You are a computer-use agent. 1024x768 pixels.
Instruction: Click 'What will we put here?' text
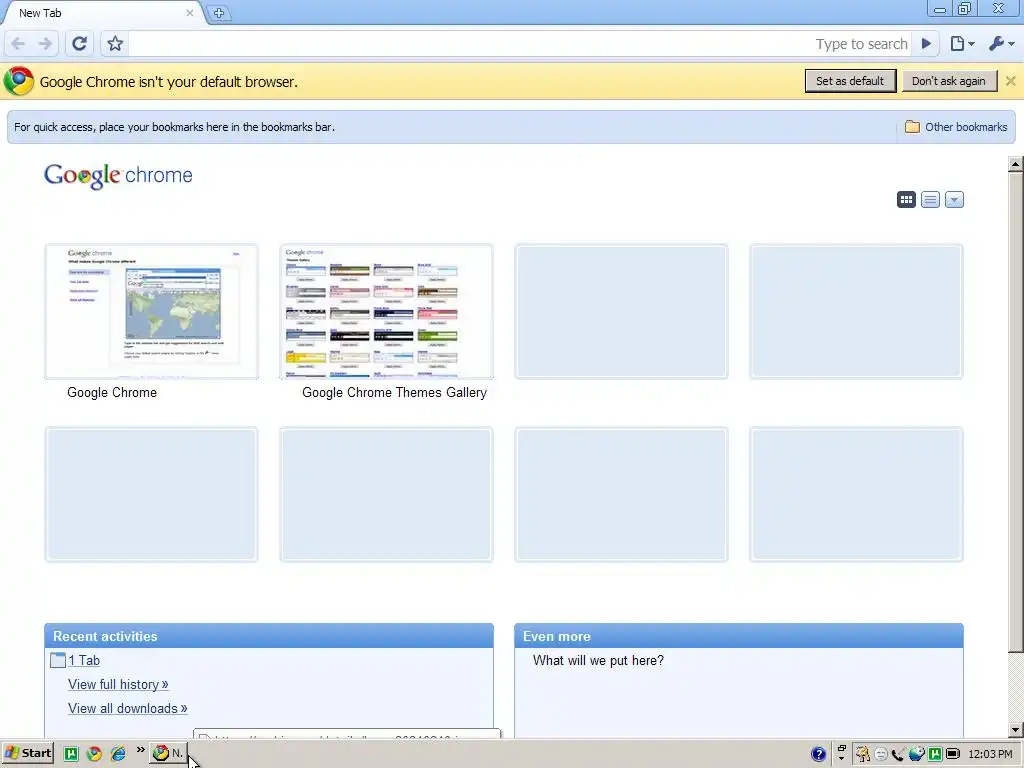pos(598,660)
